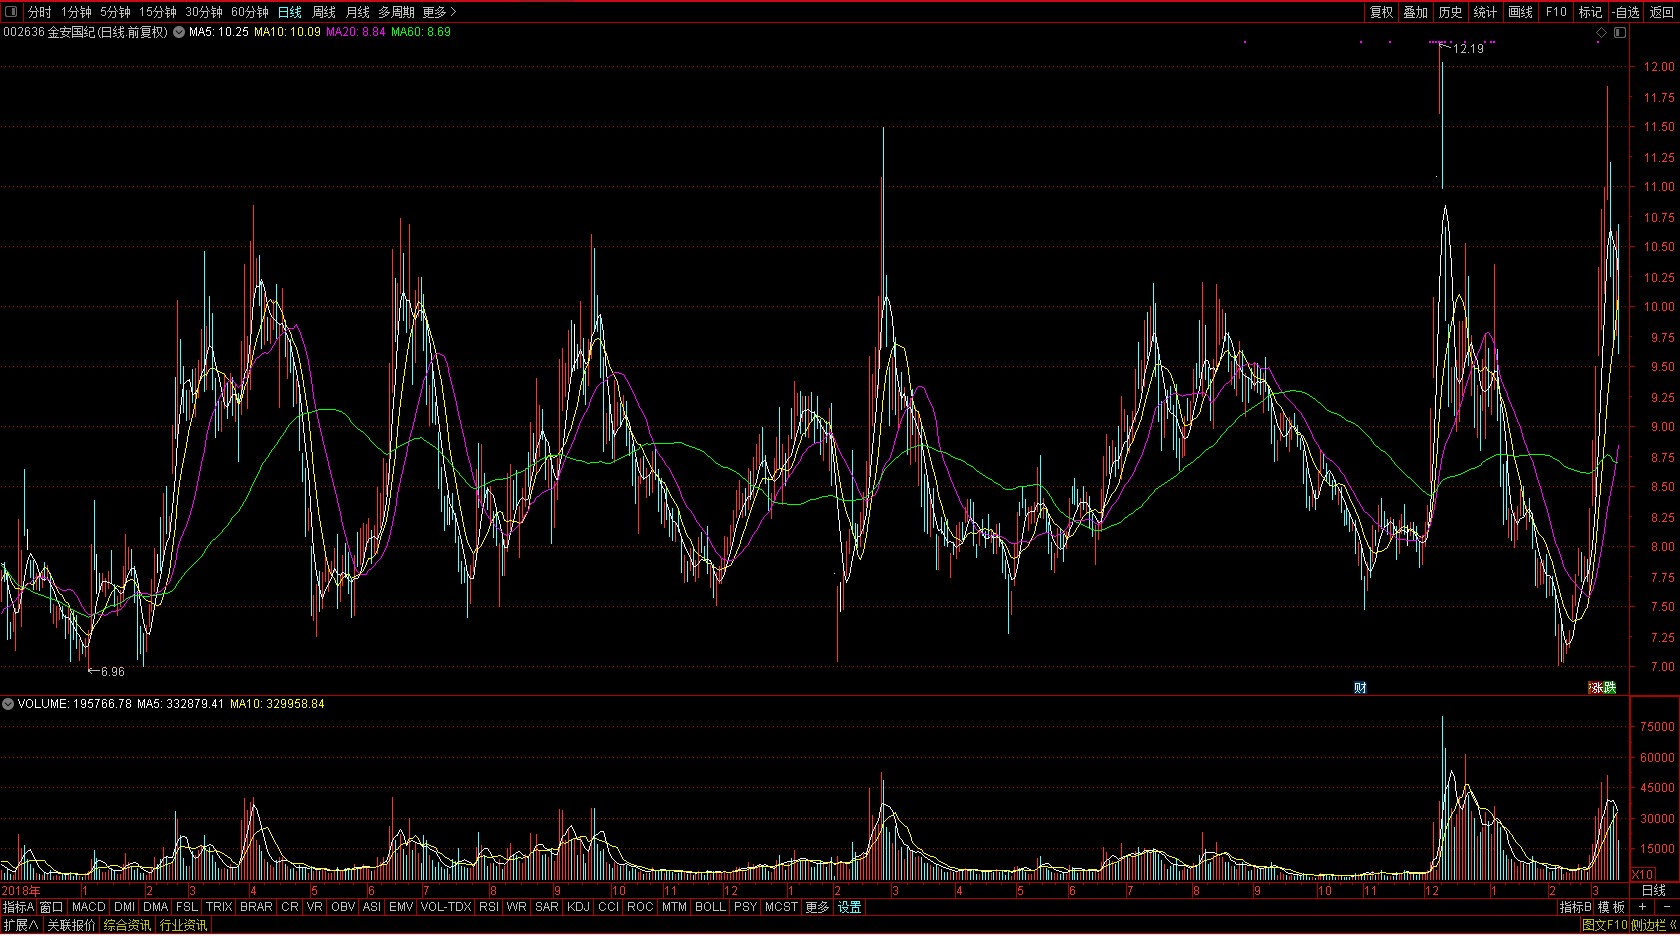Switch to the KDJ indicator
Viewport: 1680px width, 936px height.
[x=578, y=907]
